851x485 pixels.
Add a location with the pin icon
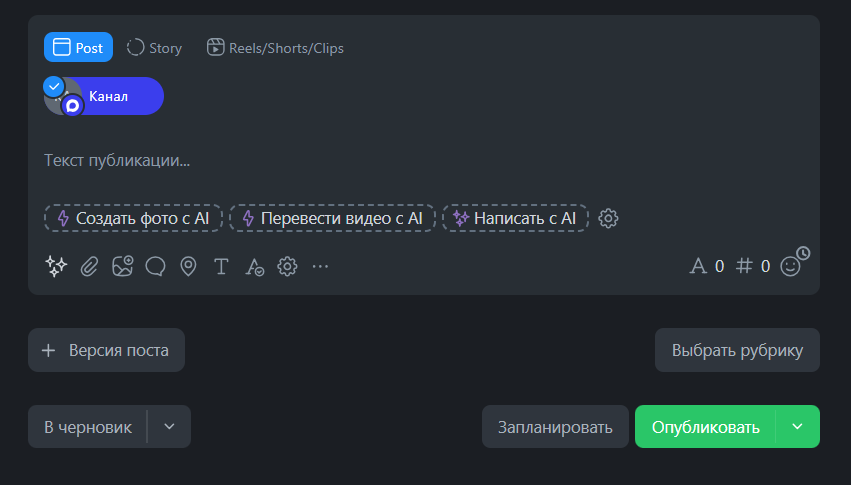[188, 266]
